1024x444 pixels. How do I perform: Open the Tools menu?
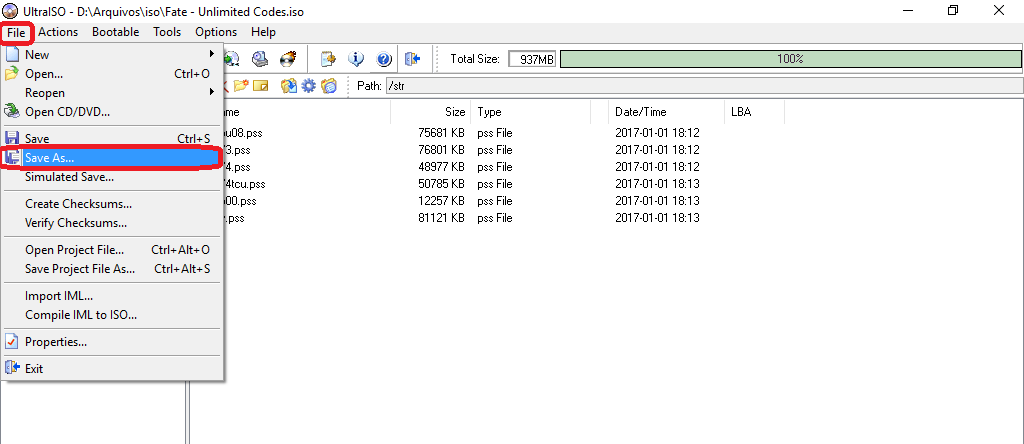coord(167,32)
